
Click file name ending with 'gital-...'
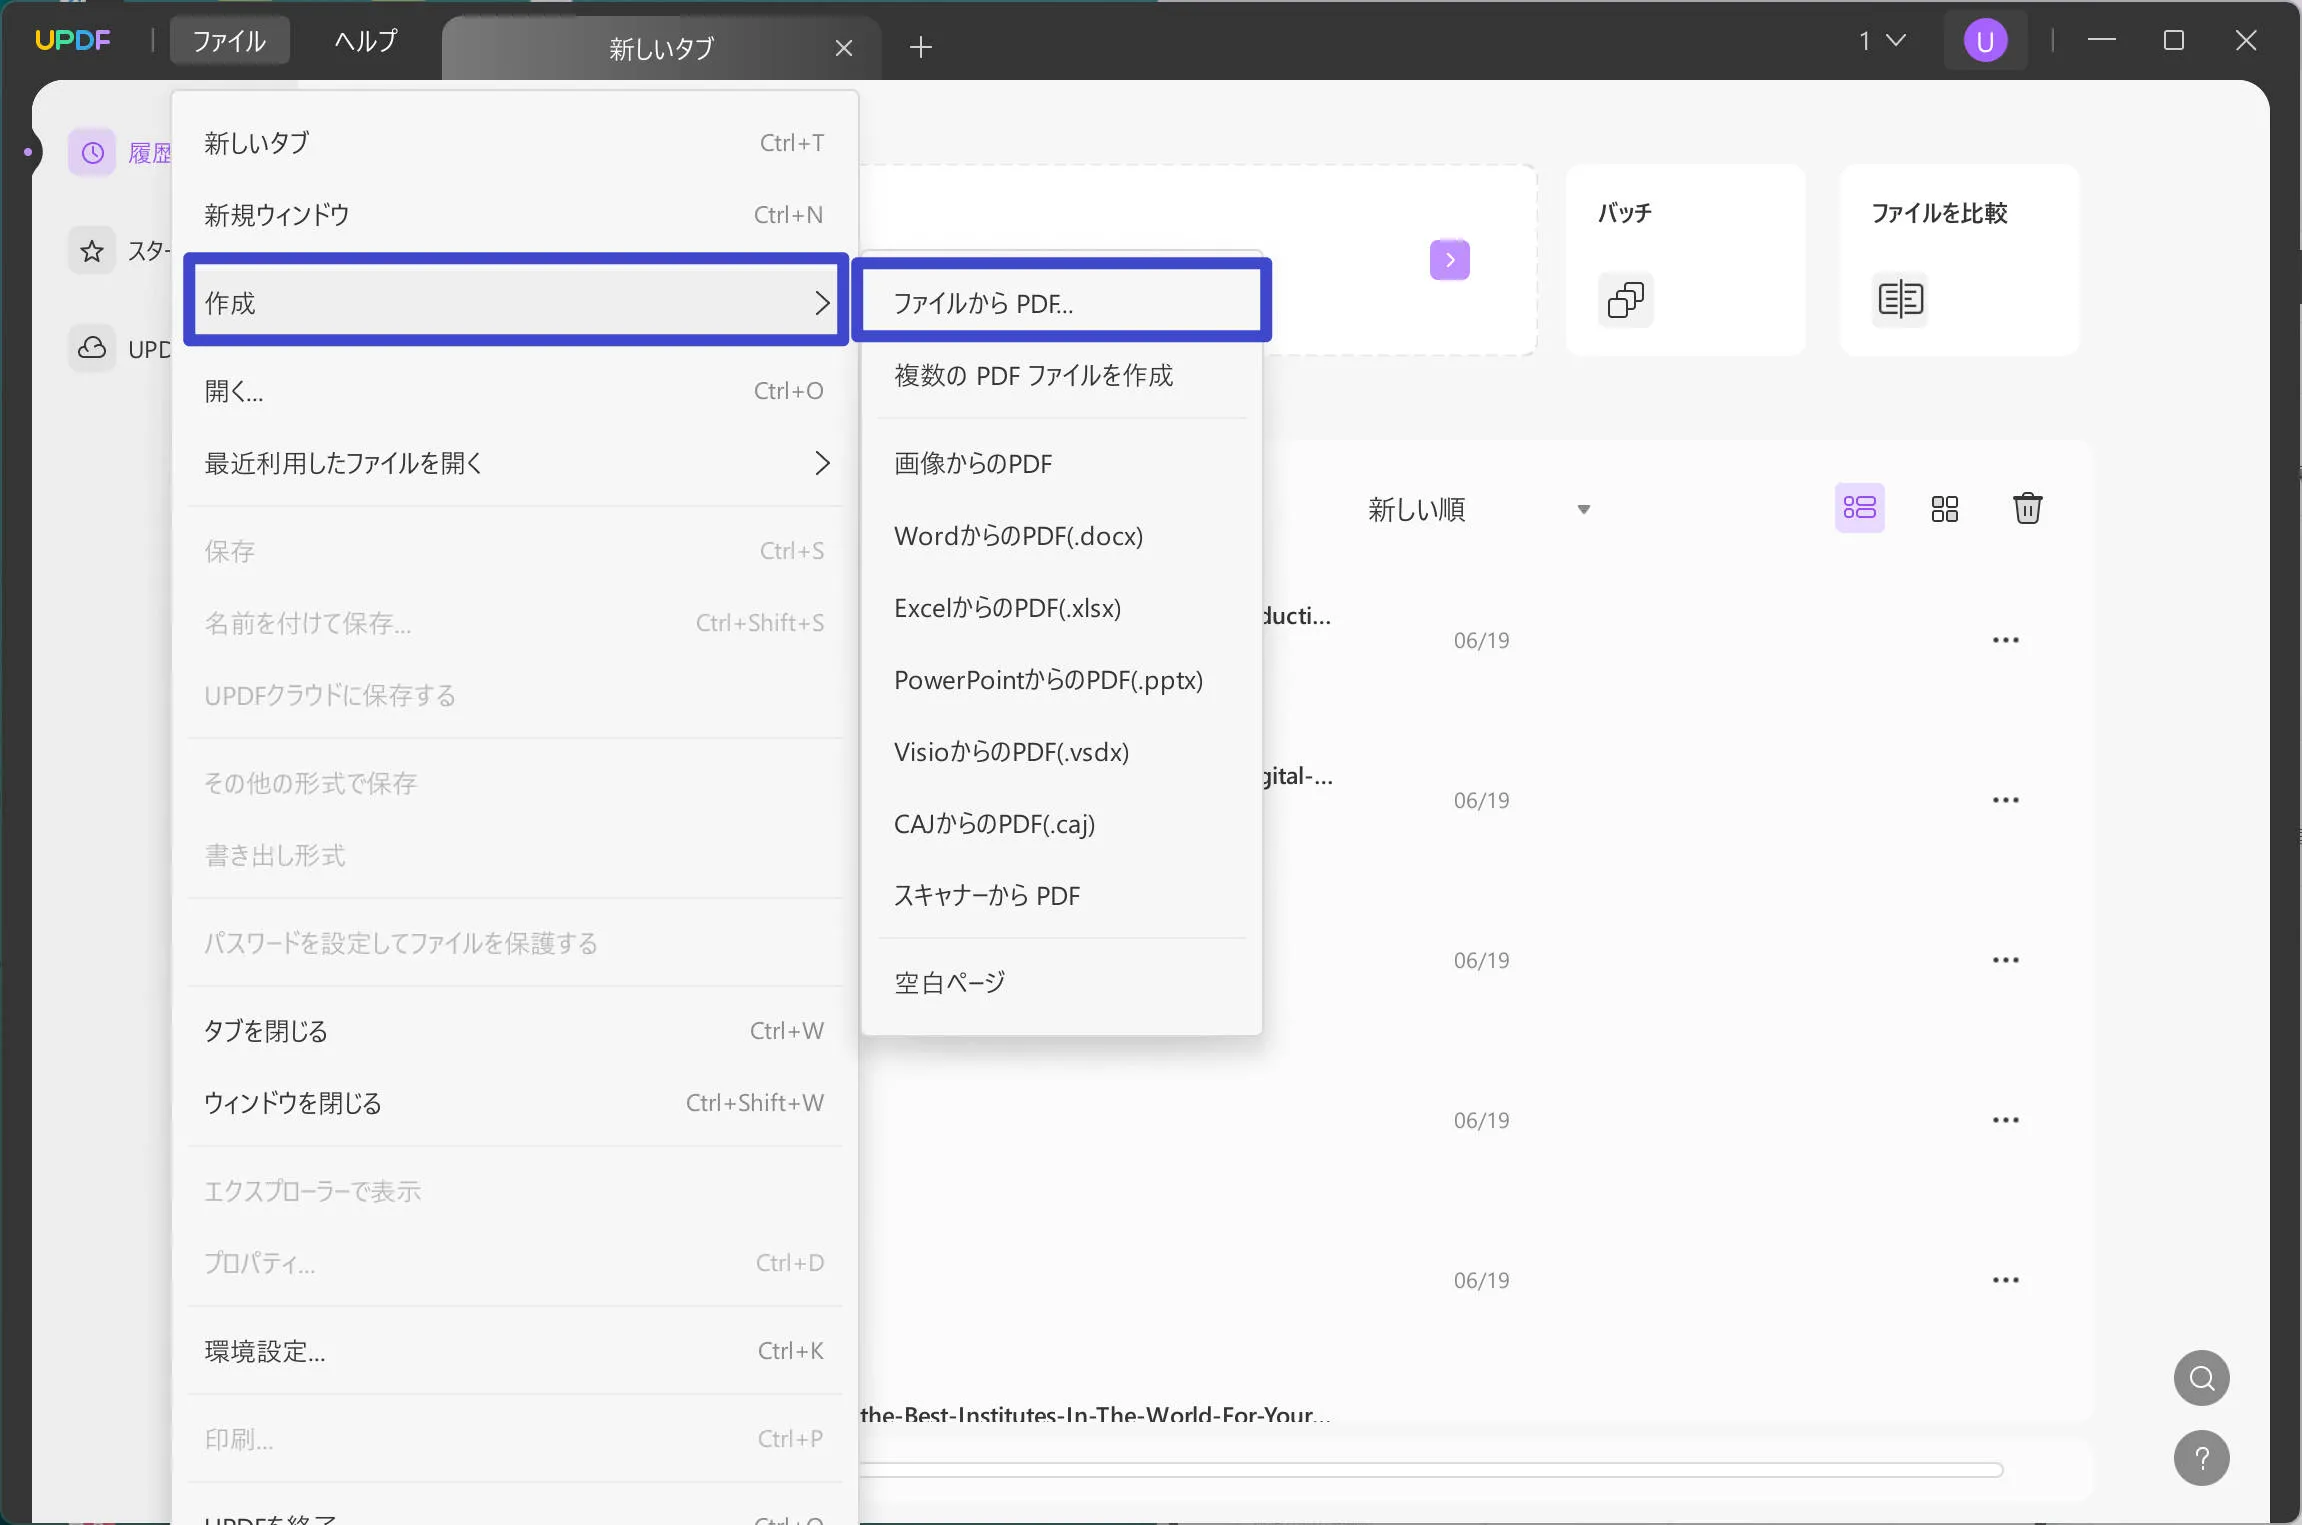click(1298, 776)
